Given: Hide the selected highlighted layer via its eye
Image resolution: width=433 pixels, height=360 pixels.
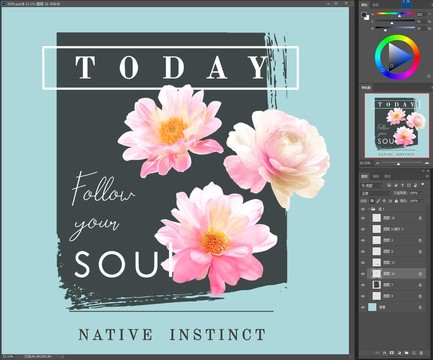Looking at the screenshot, I should [363, 274].
